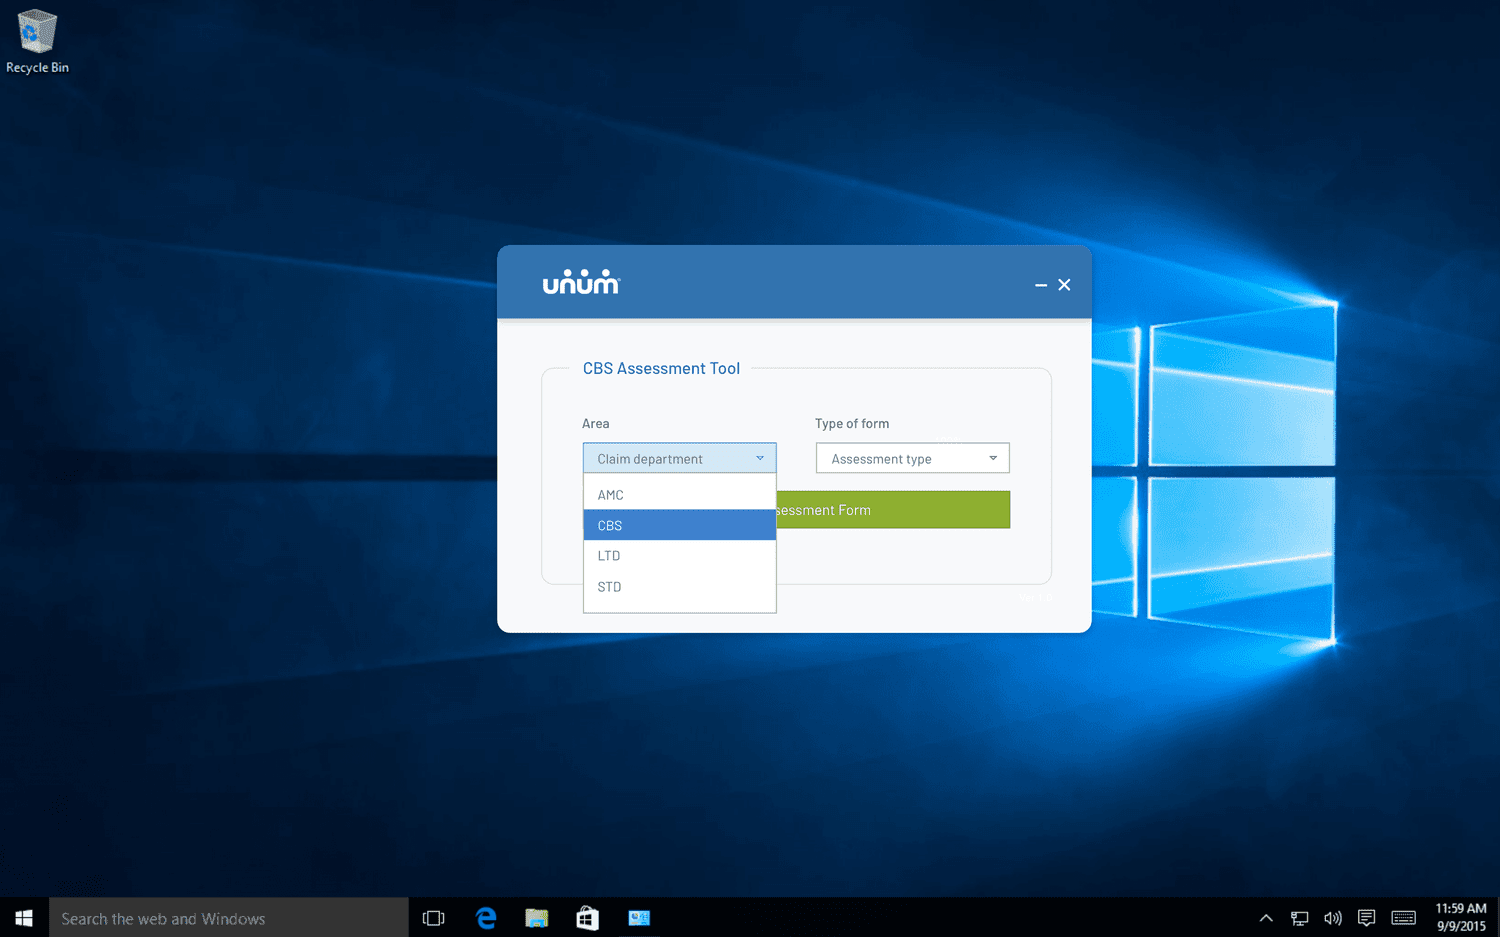Select STD in the Area list
Screen dimensions: 1500x937
coord(679,587)
